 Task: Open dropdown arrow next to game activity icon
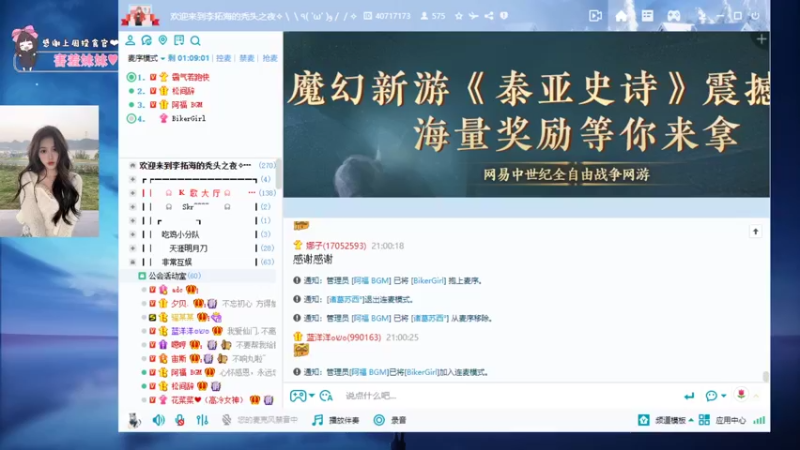tap(312, 395)
